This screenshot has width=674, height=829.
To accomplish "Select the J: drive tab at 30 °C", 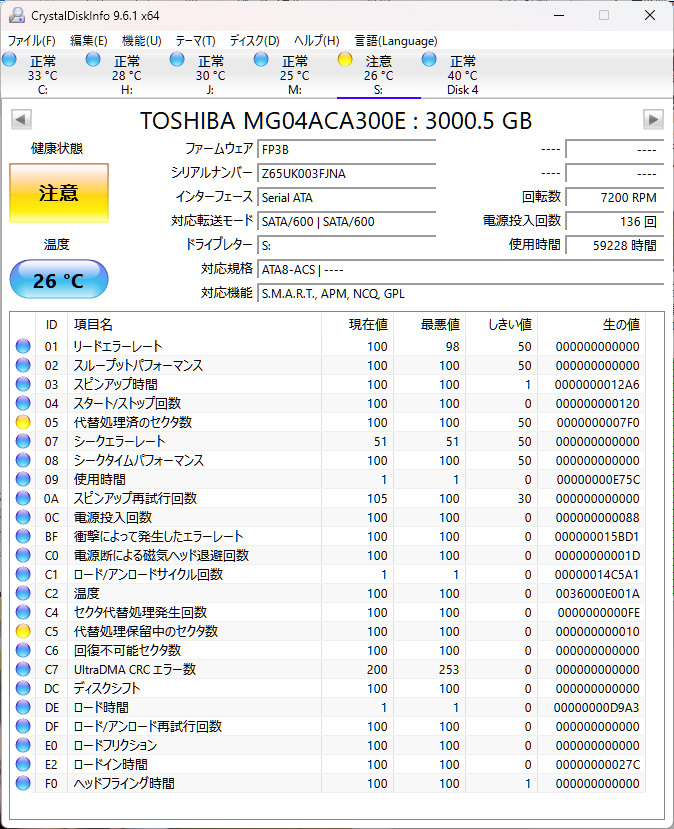I will [210, 75].
